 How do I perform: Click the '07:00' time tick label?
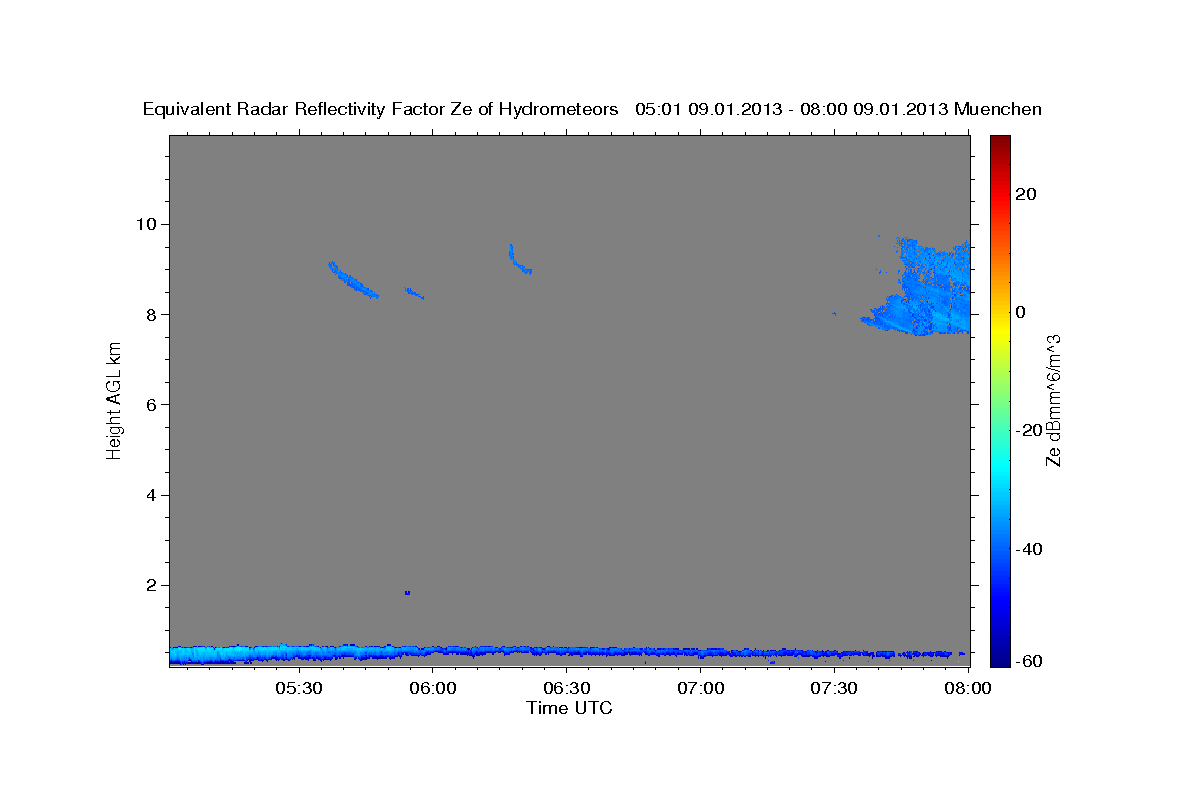pyautogui.click(x=701, y=689)
